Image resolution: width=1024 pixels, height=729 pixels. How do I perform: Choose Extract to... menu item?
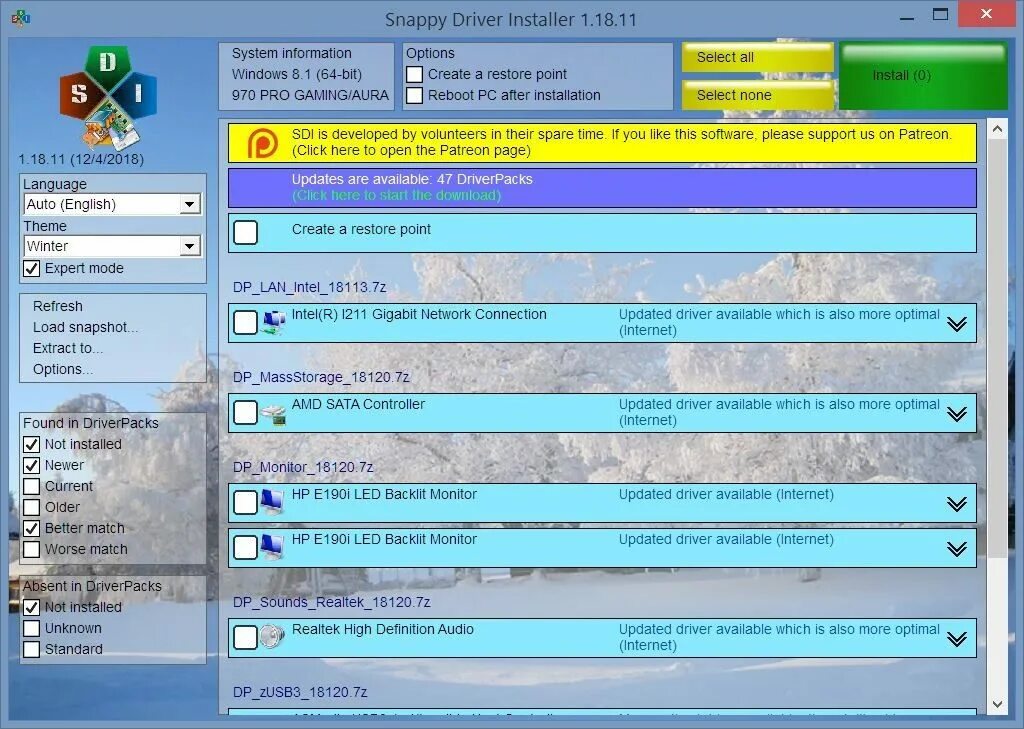[68, 348]
